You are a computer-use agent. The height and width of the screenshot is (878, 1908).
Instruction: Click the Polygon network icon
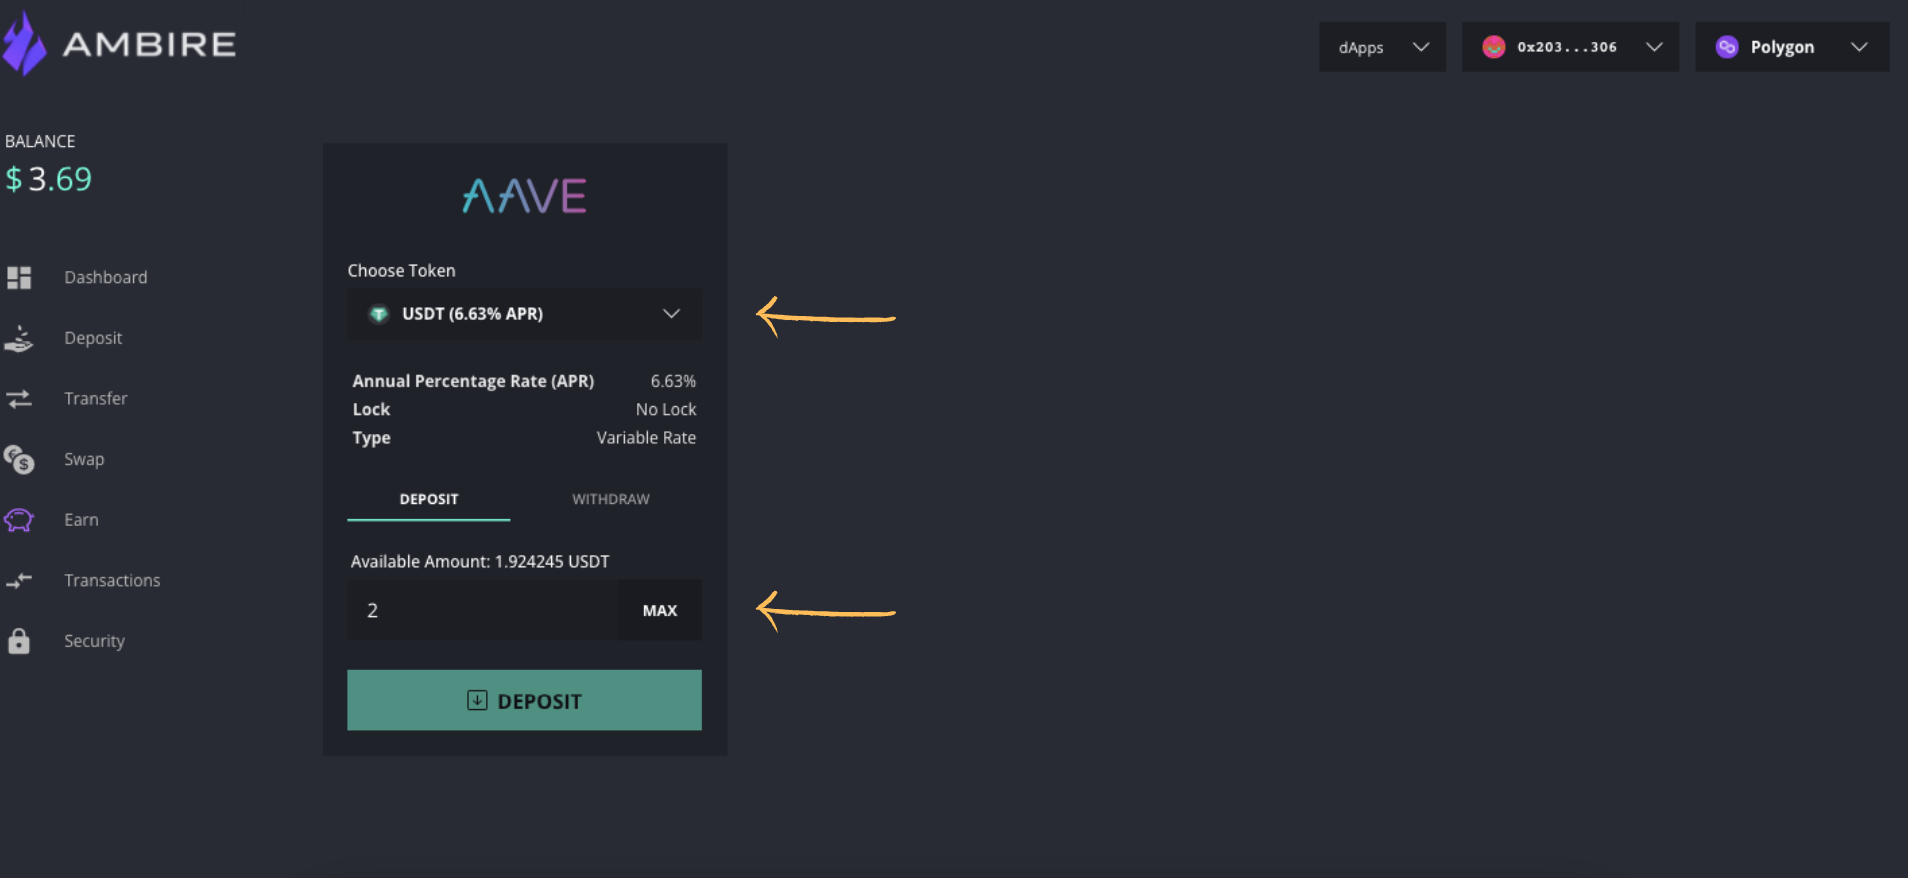tap(1727, 47)
